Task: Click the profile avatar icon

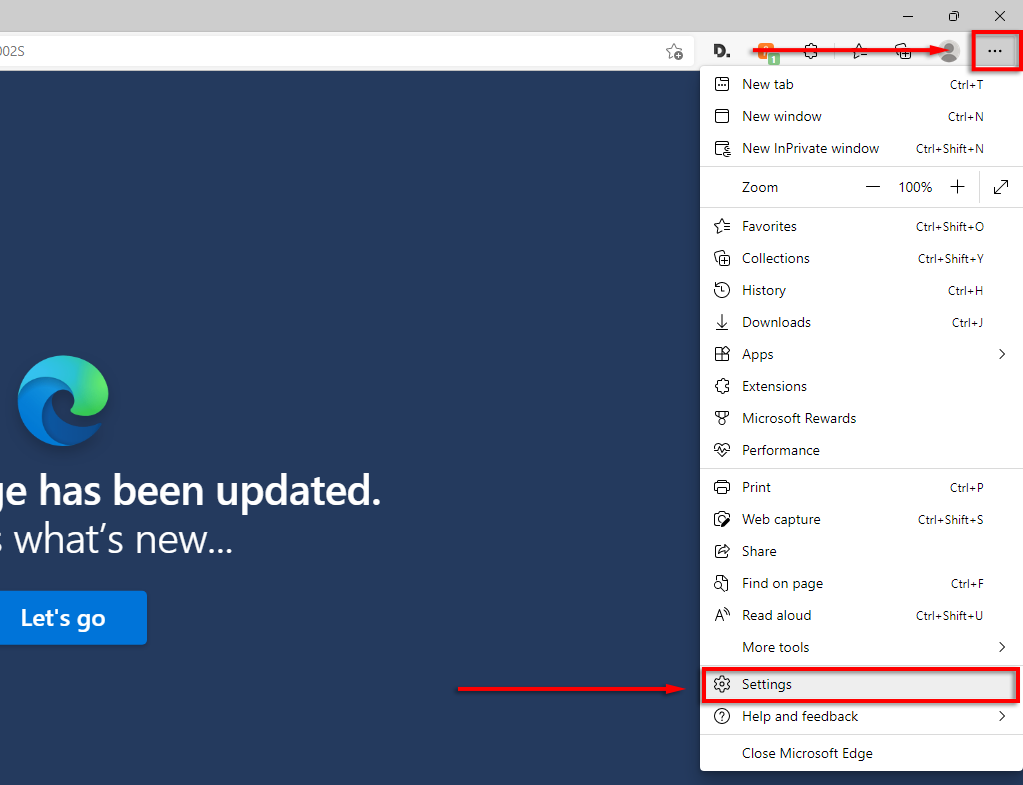Action: click(x=949, y=51)
